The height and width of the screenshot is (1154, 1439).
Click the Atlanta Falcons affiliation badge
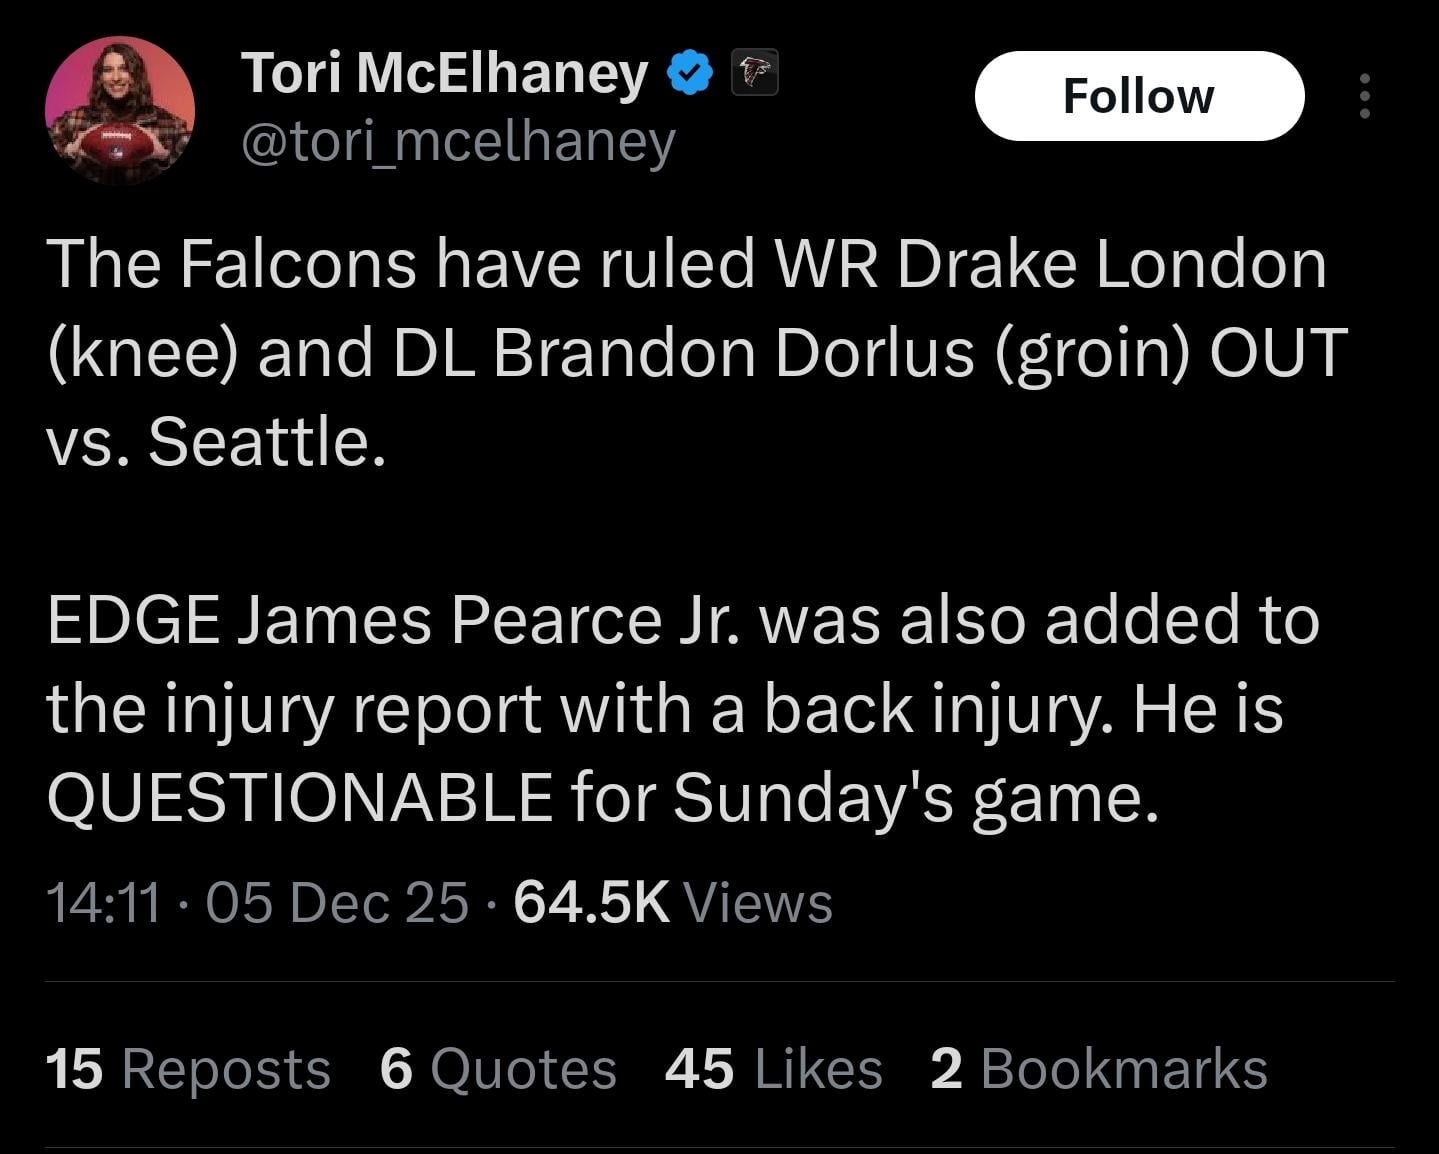[755, 75]
